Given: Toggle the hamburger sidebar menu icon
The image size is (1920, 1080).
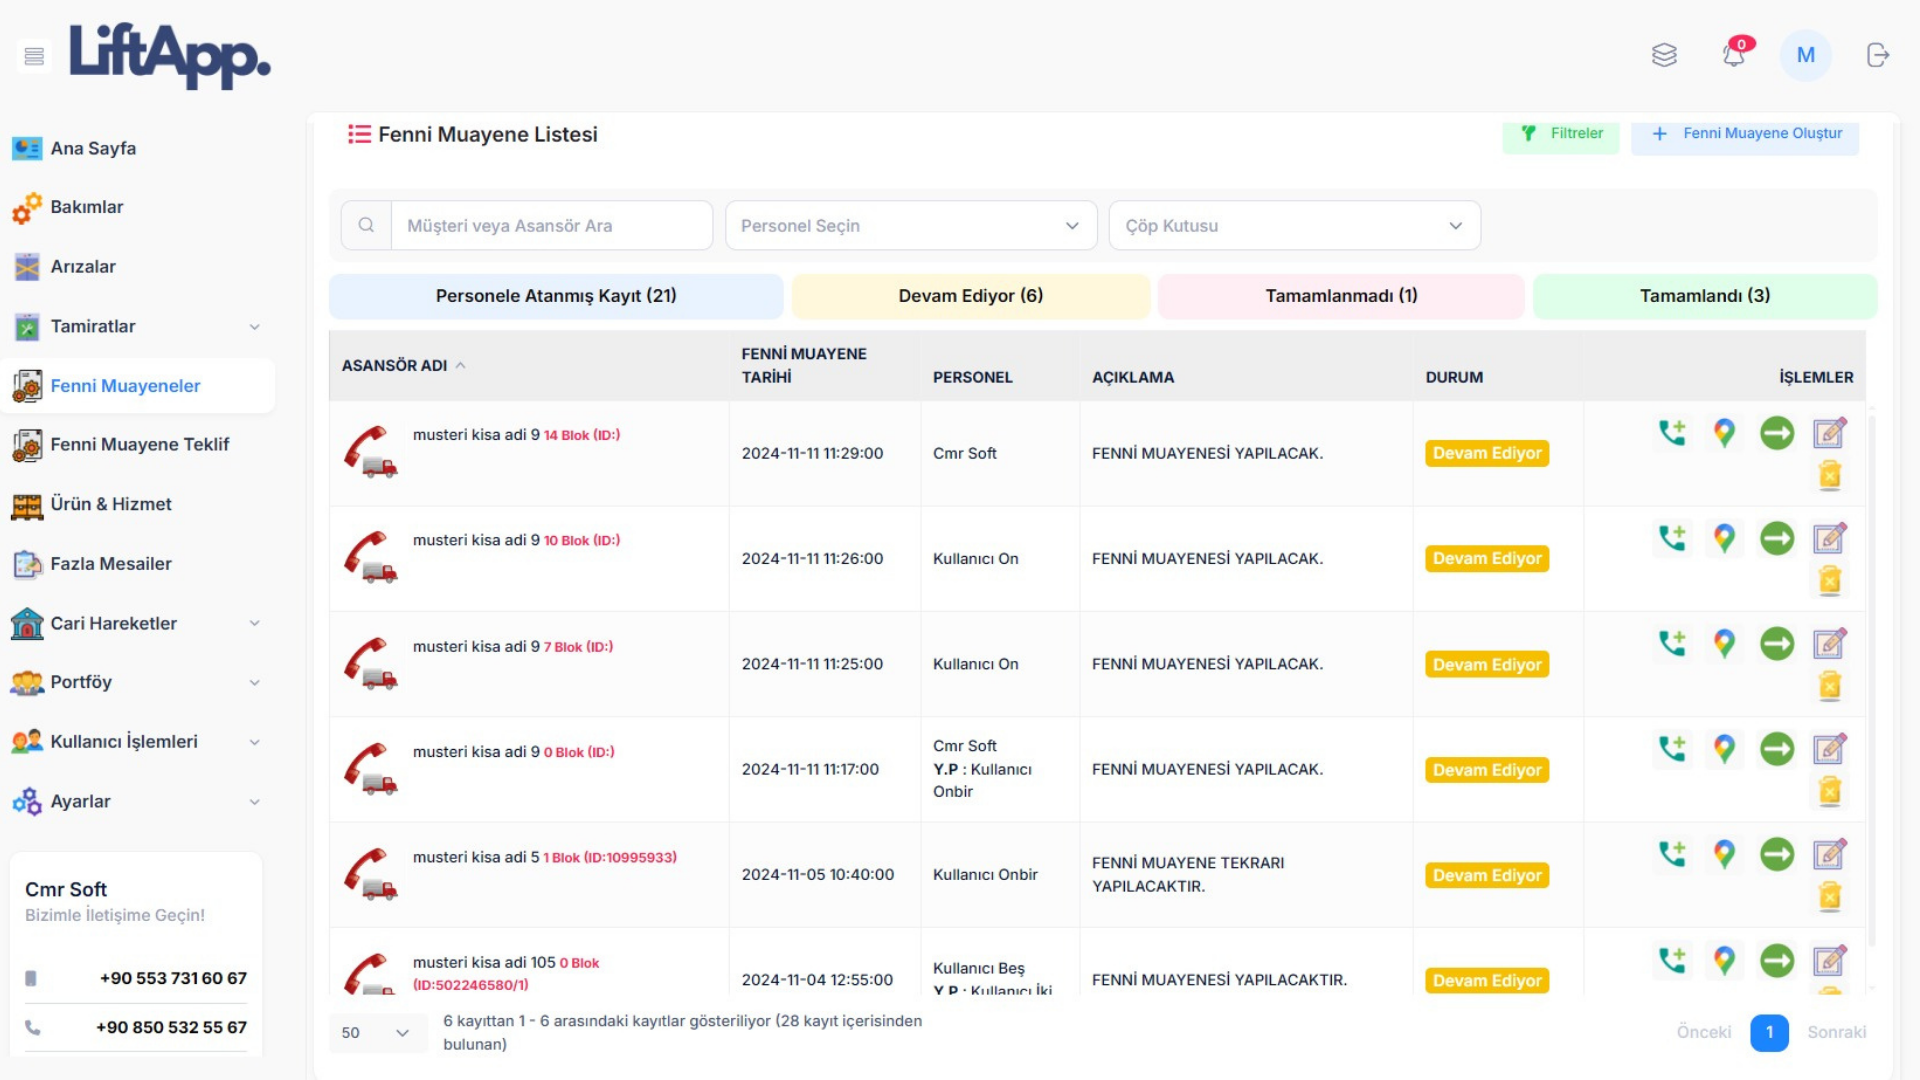Looking at the screenshot, I should point(34,56).
